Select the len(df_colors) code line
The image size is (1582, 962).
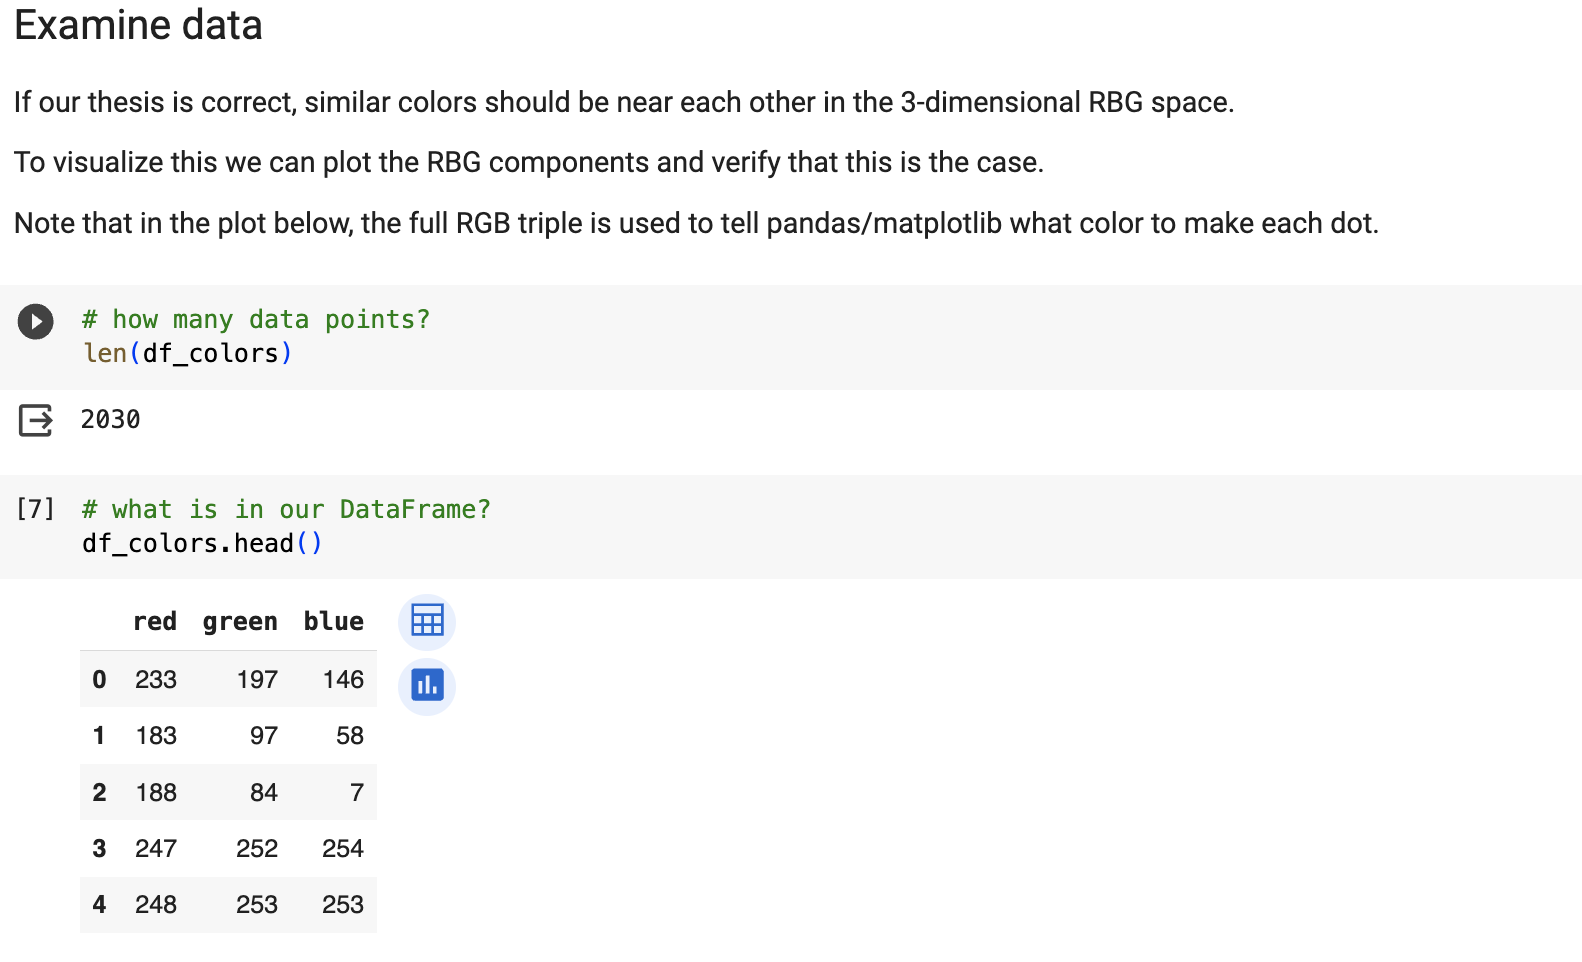(186, 352)
